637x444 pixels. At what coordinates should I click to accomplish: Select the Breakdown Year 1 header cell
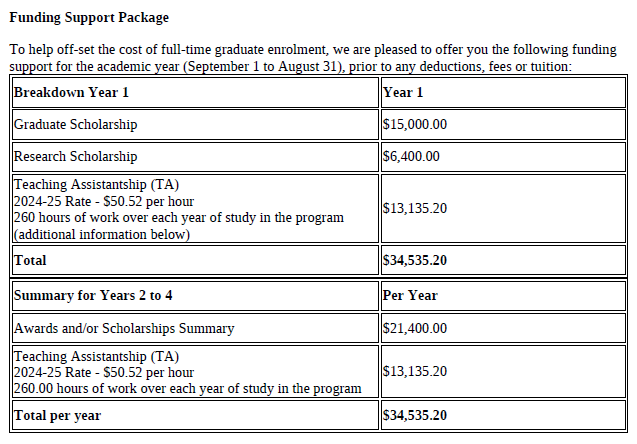pos(195,93)
